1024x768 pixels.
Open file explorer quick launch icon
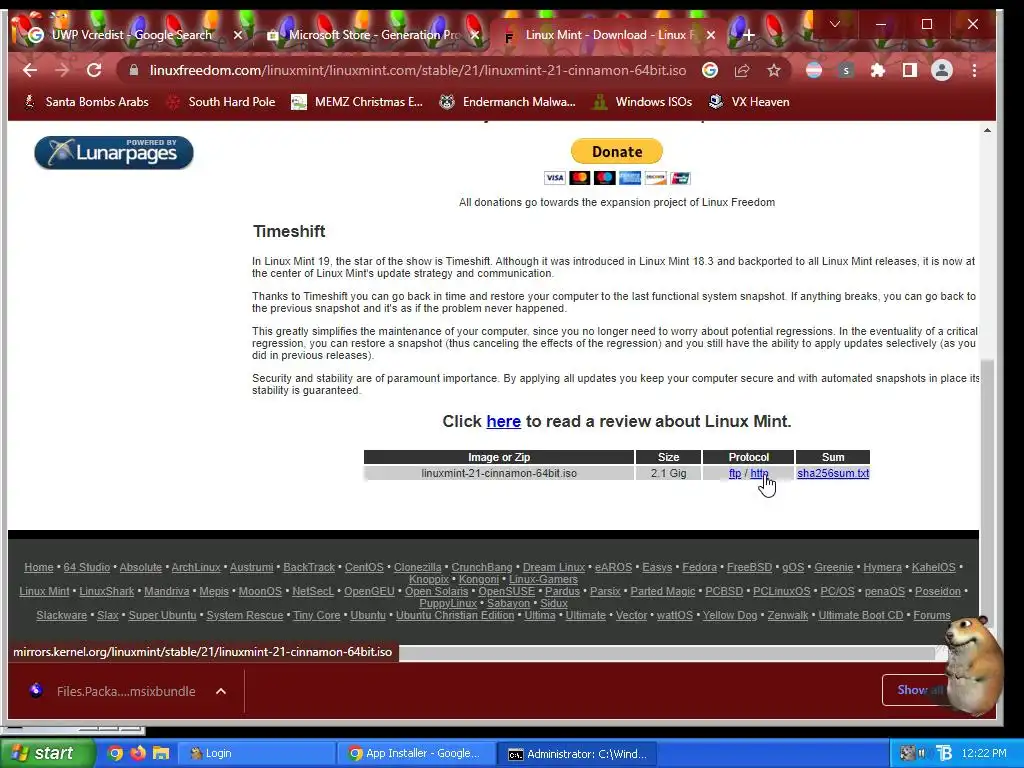161,753
